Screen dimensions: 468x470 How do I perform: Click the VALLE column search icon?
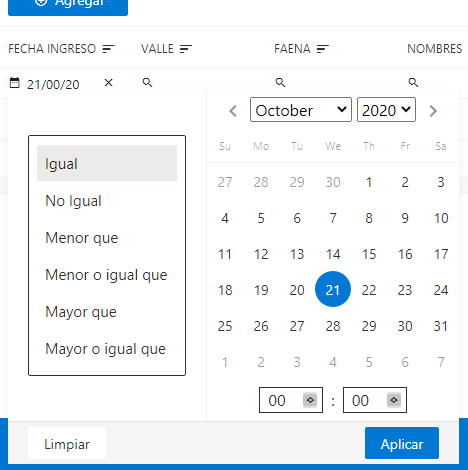tap(147, 82)
